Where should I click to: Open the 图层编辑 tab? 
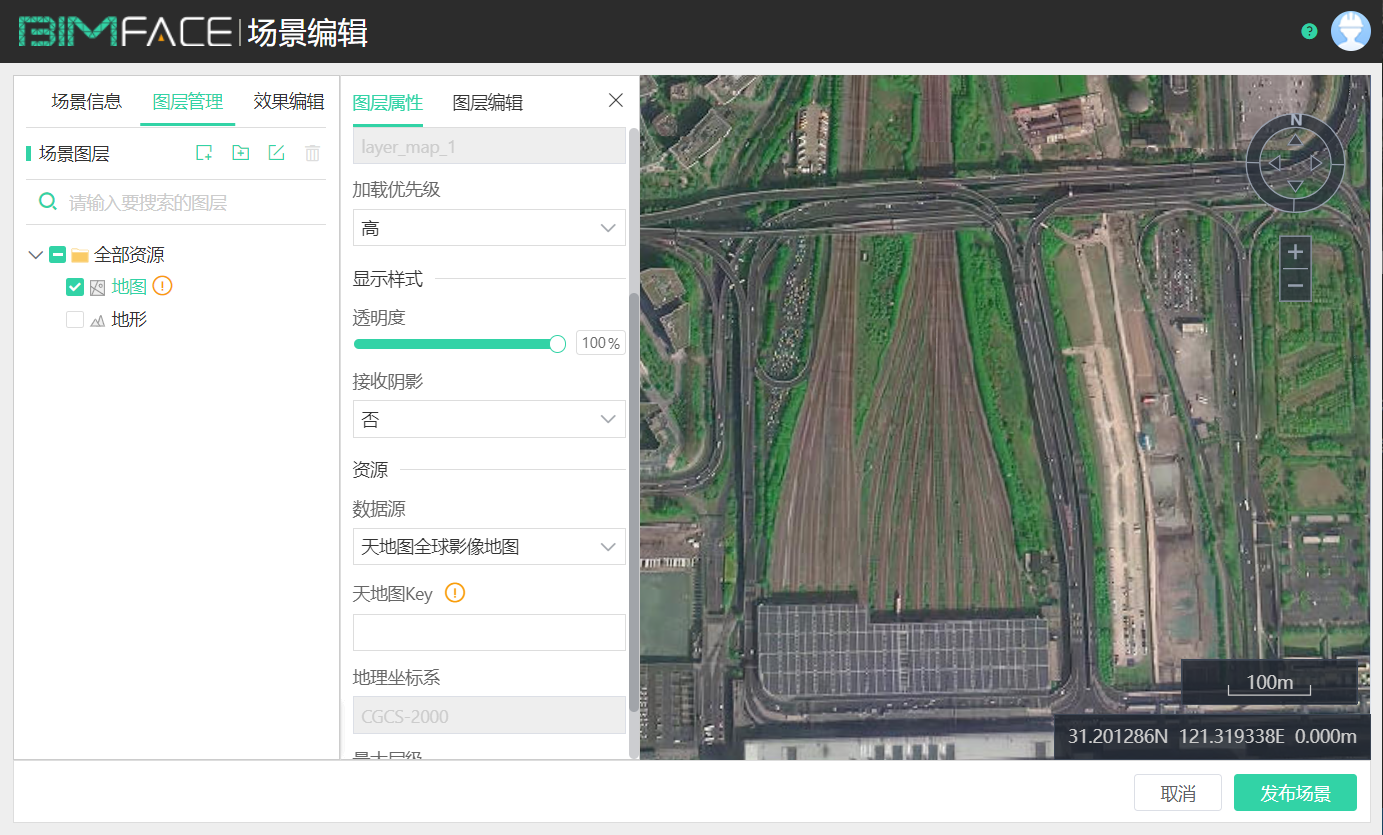[489, 101]
